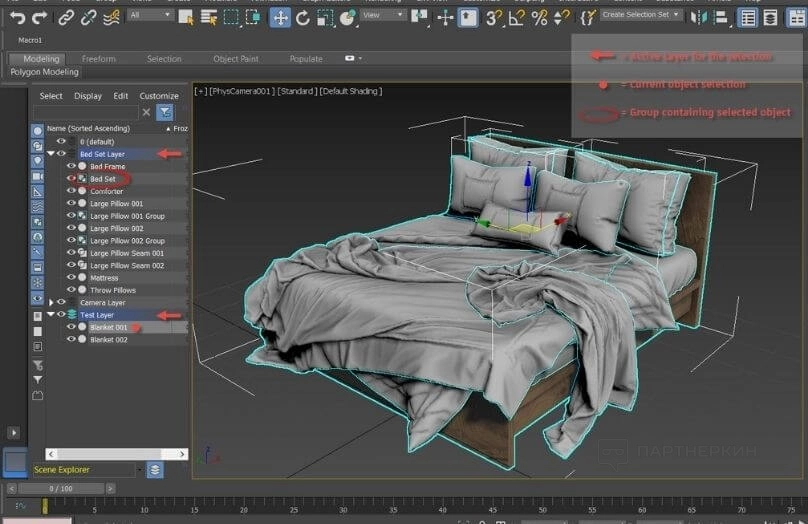808x524 pixels.
Task: Select the Move transform tool
Action: coord(281,17)
